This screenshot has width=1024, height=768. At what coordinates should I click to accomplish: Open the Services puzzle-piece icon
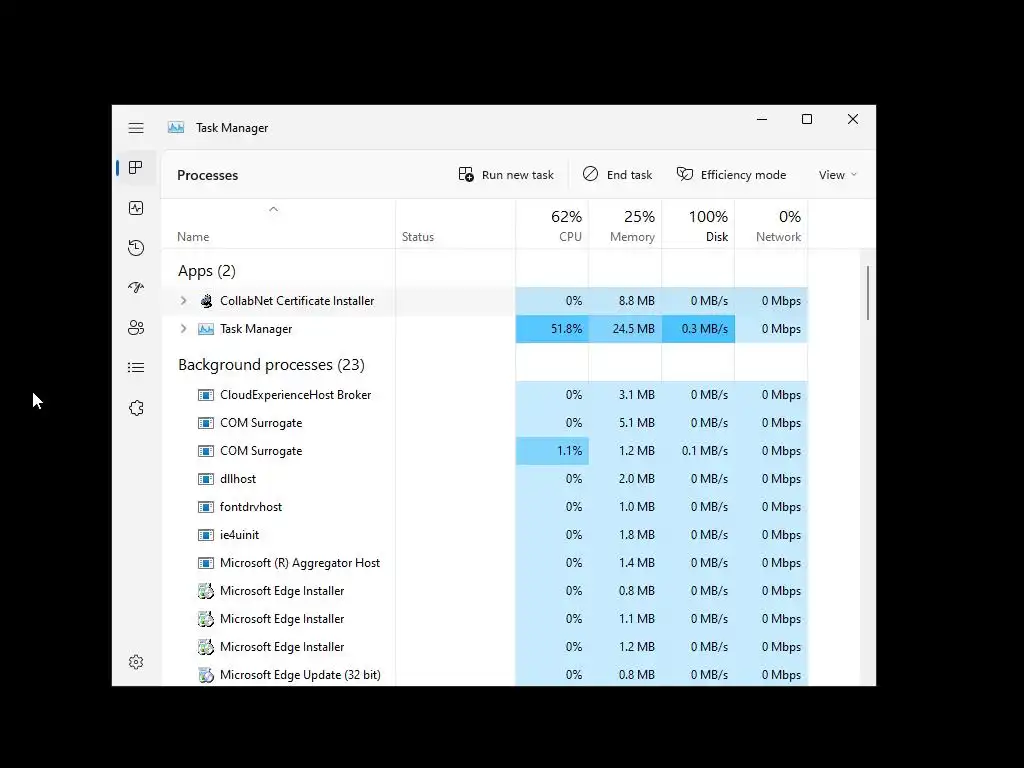point(136,408)
